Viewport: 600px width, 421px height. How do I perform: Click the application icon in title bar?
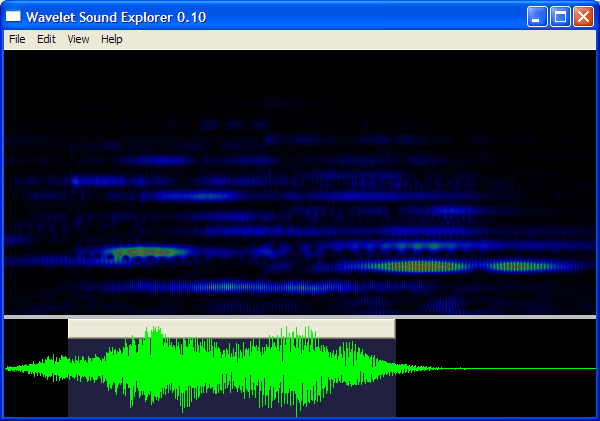13,16
